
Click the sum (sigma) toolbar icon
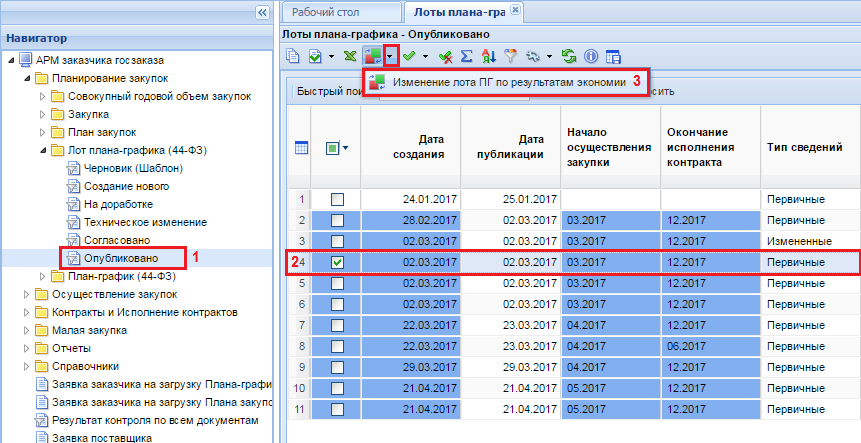466,57
